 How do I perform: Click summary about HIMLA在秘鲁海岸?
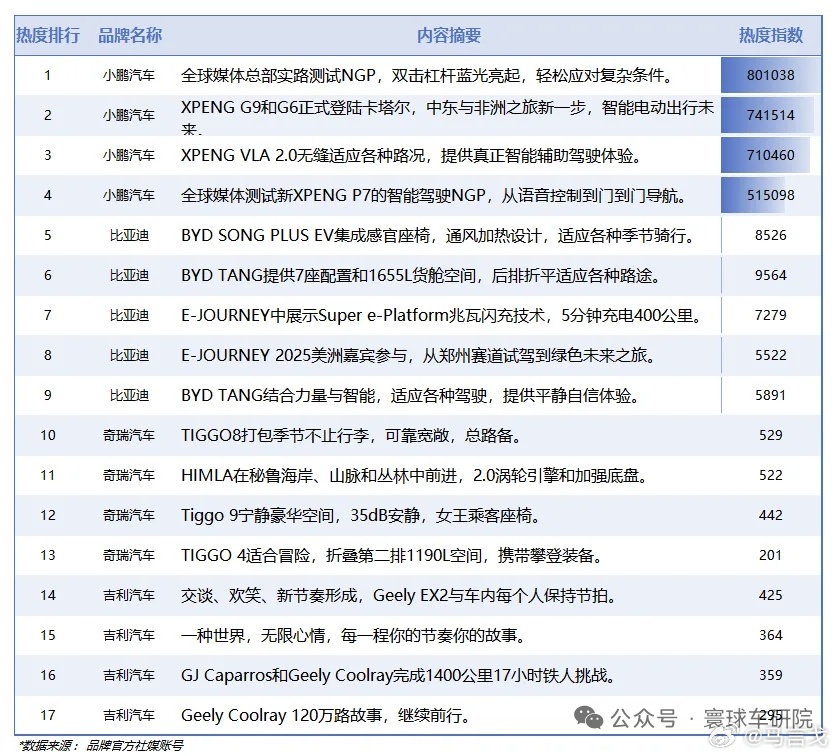414,476
